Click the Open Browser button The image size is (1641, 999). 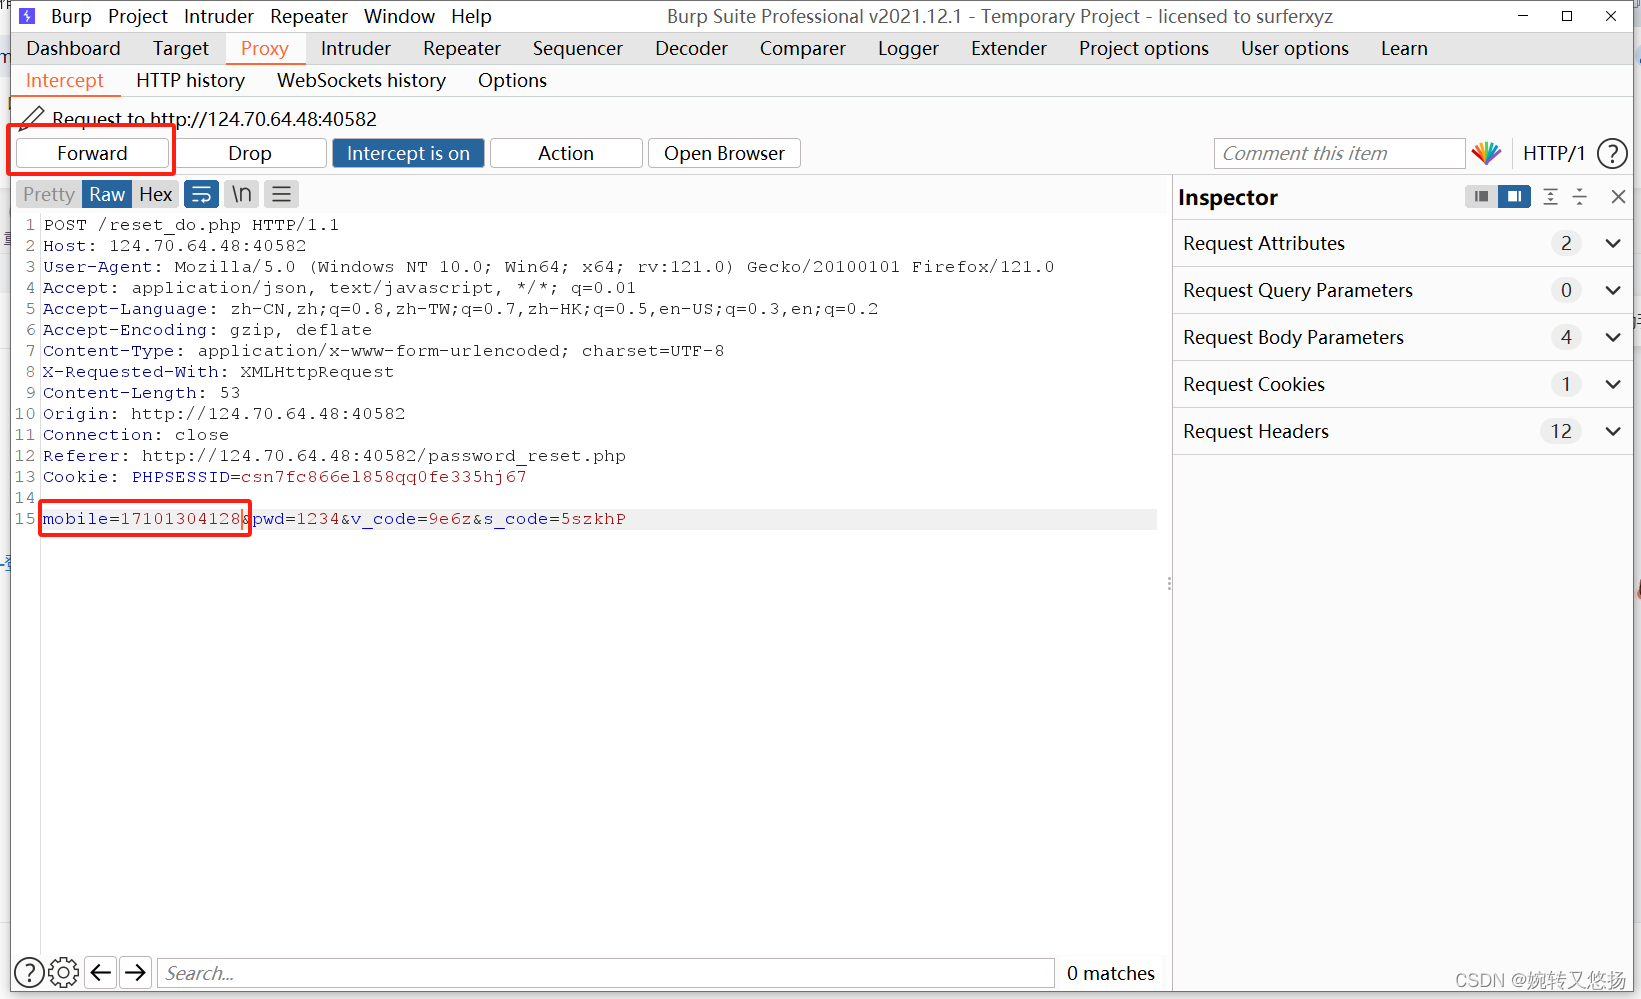pos(724,153)
